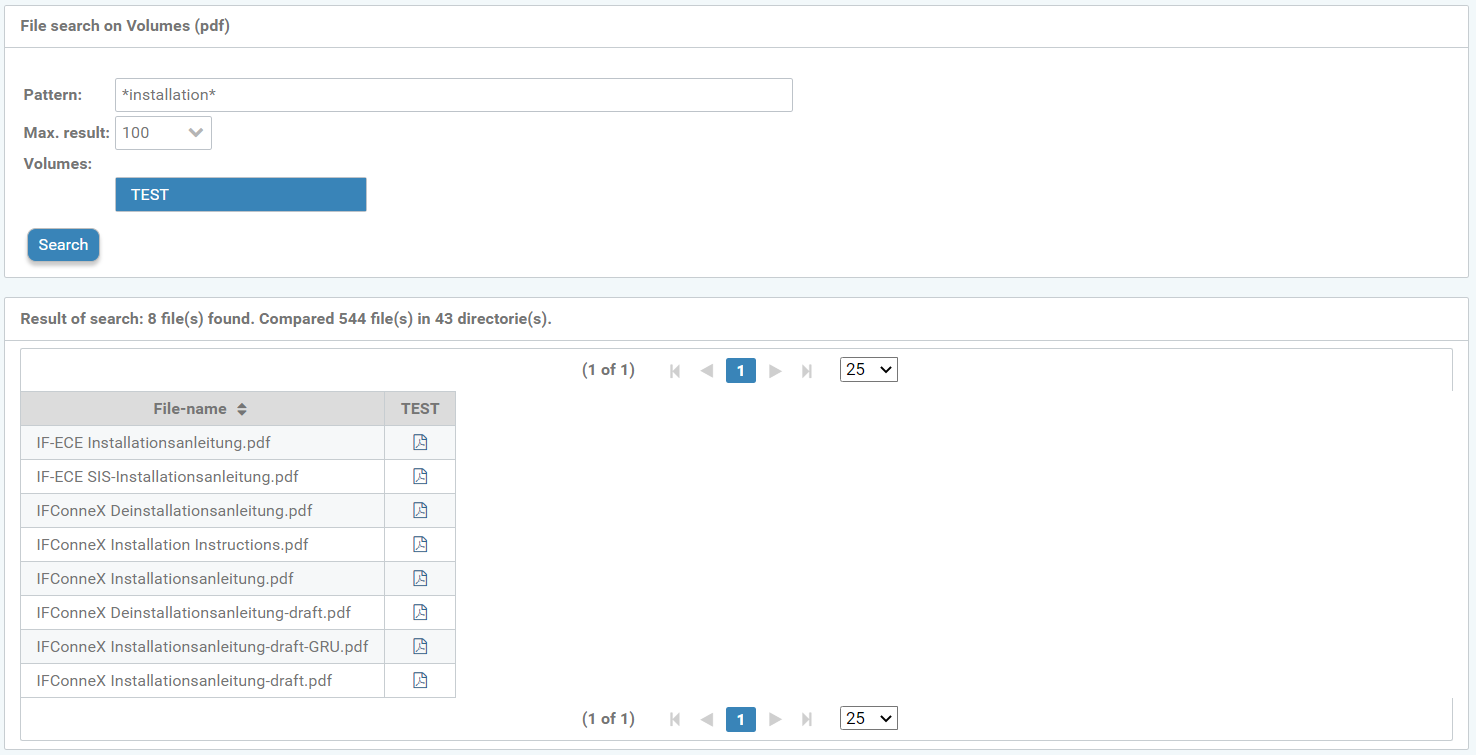Jump to first page in top paginator

675,371
